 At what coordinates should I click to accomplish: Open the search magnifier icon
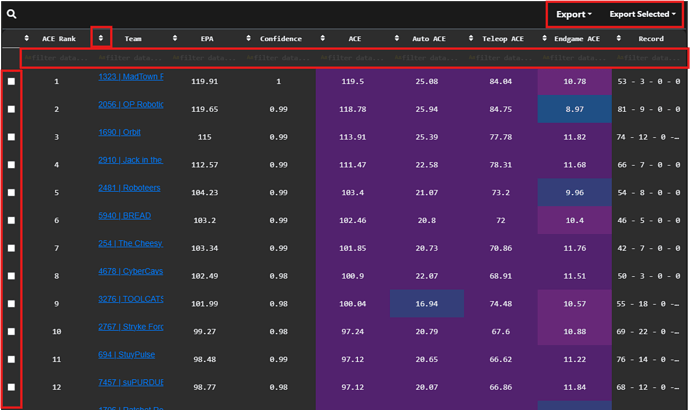[x=11, y=14]
